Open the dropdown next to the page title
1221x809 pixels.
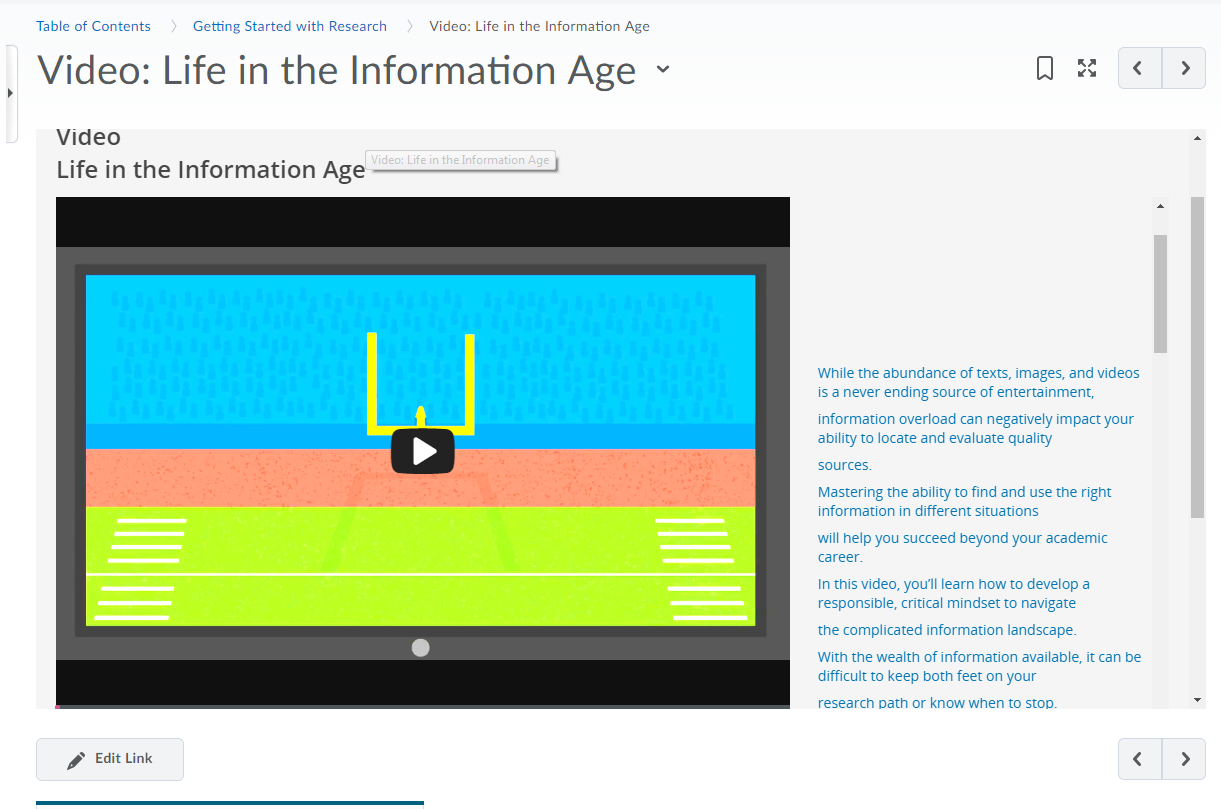tap(662, 69)
